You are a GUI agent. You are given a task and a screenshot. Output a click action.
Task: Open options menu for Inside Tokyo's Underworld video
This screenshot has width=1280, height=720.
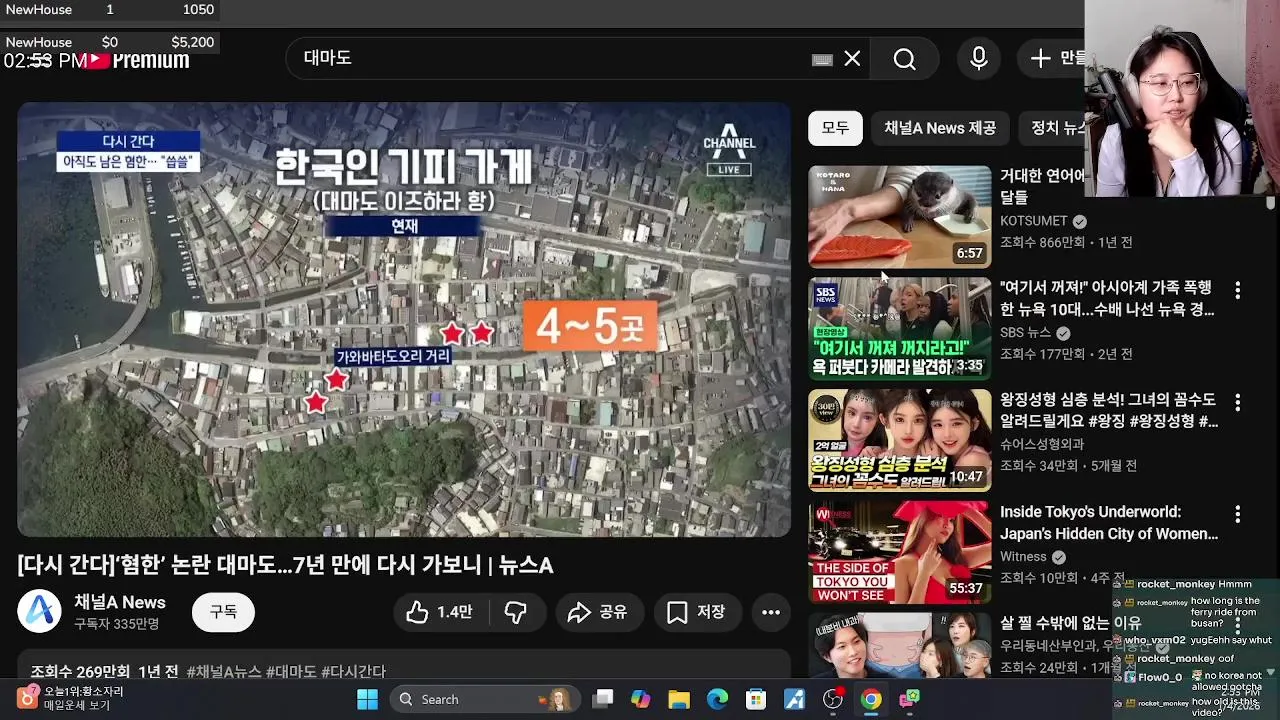click(1238, 514)
